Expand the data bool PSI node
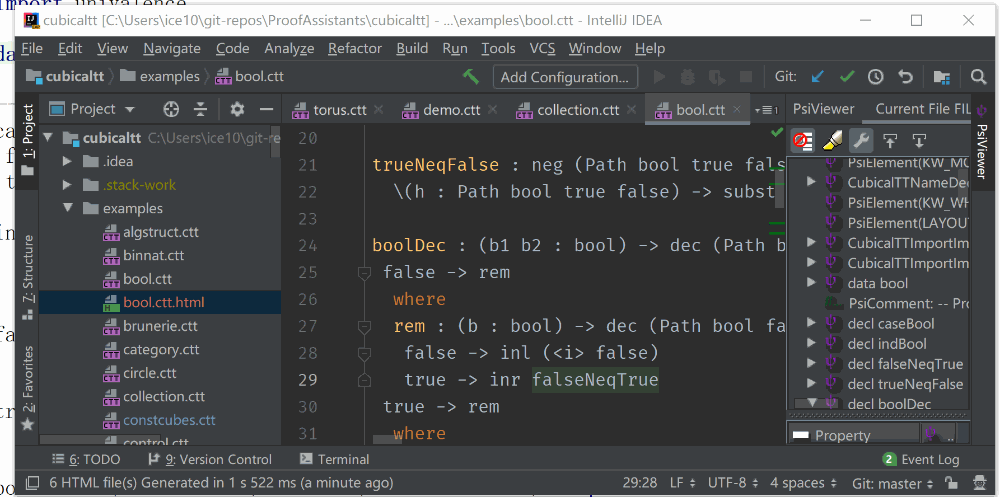Image resolution: width=1000 pixels, height=497 pixels. coord(811,283)
